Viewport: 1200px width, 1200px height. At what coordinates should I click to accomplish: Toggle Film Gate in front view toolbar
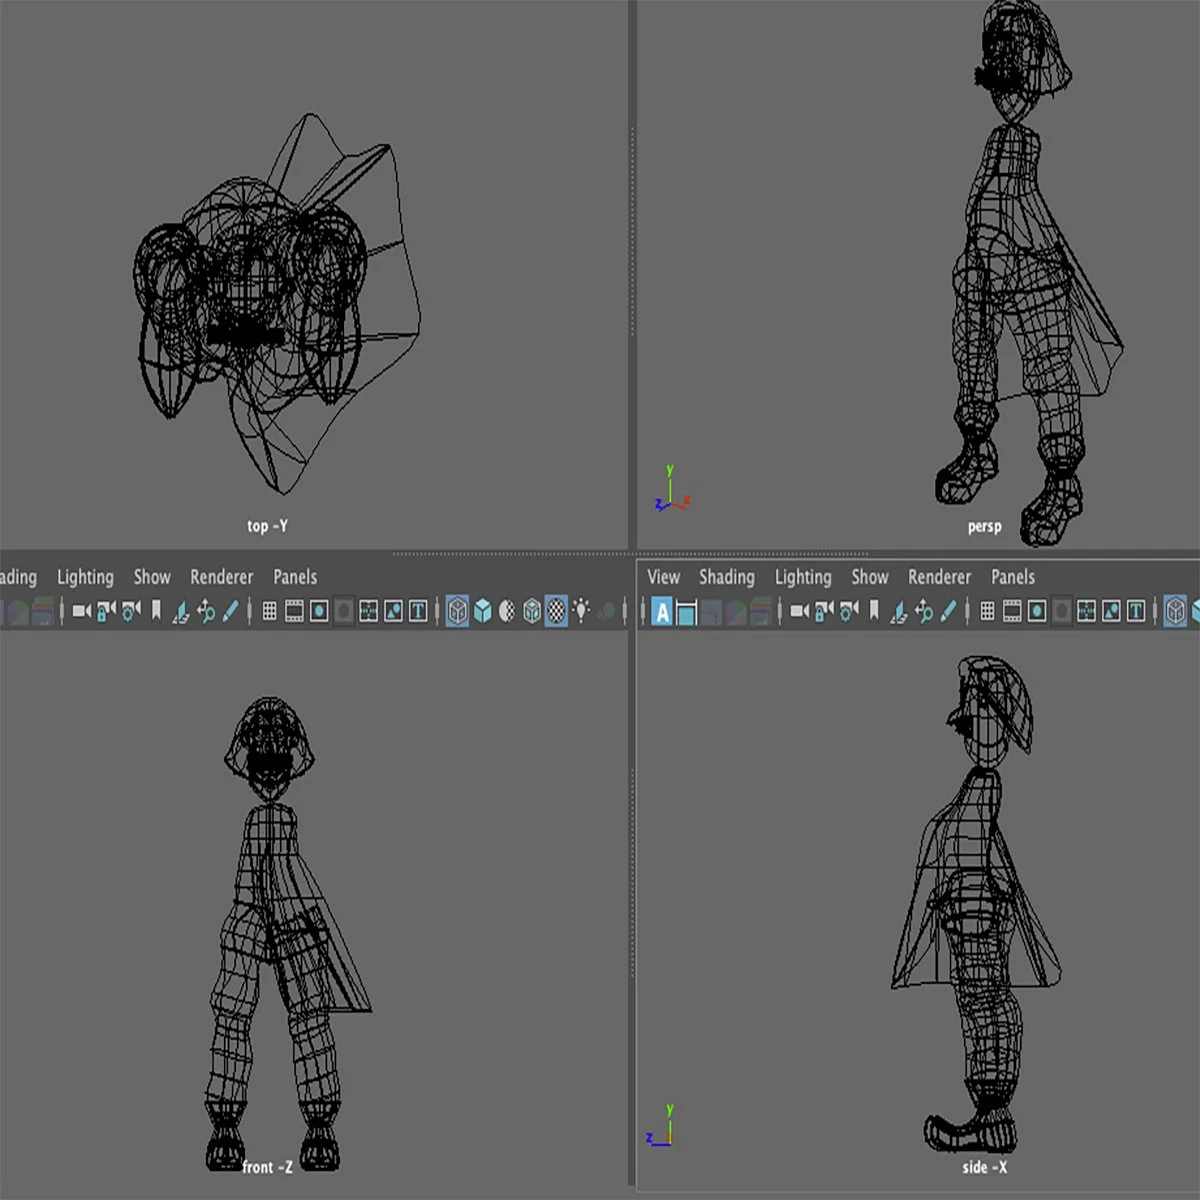pos(294,610)
